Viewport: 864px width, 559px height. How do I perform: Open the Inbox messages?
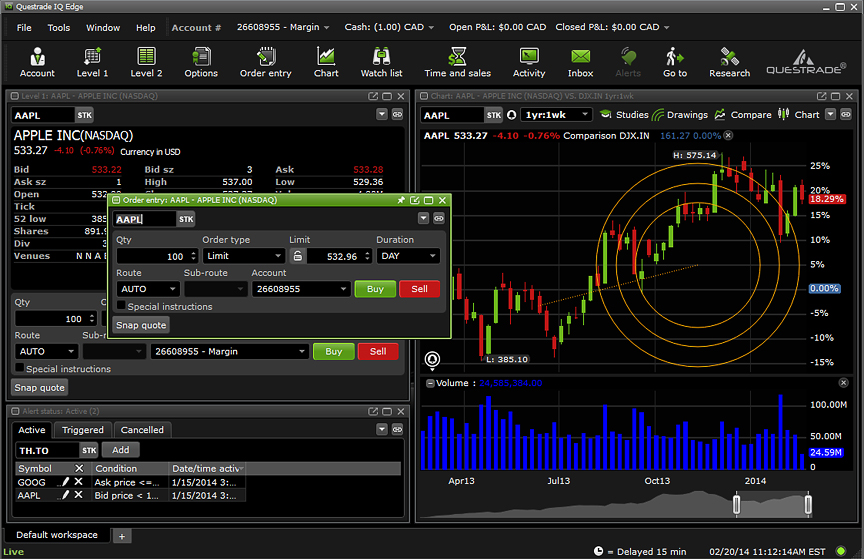pyautogui.click(x=580, y=62)
